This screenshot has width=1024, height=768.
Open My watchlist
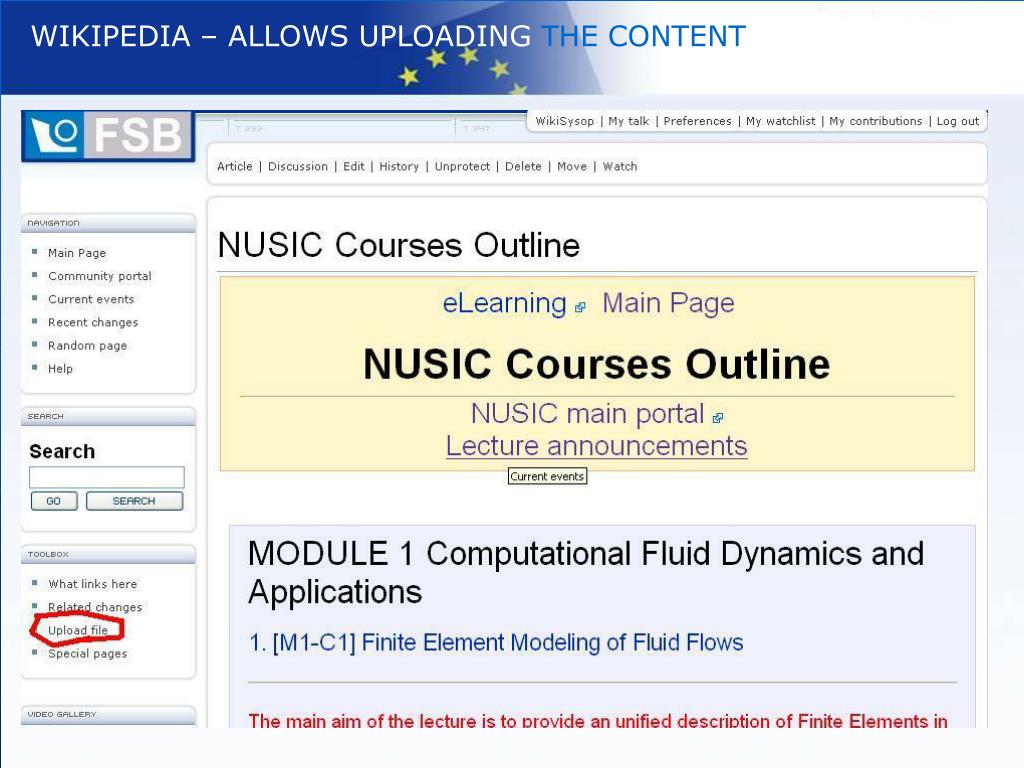click(x=780, y=121)
